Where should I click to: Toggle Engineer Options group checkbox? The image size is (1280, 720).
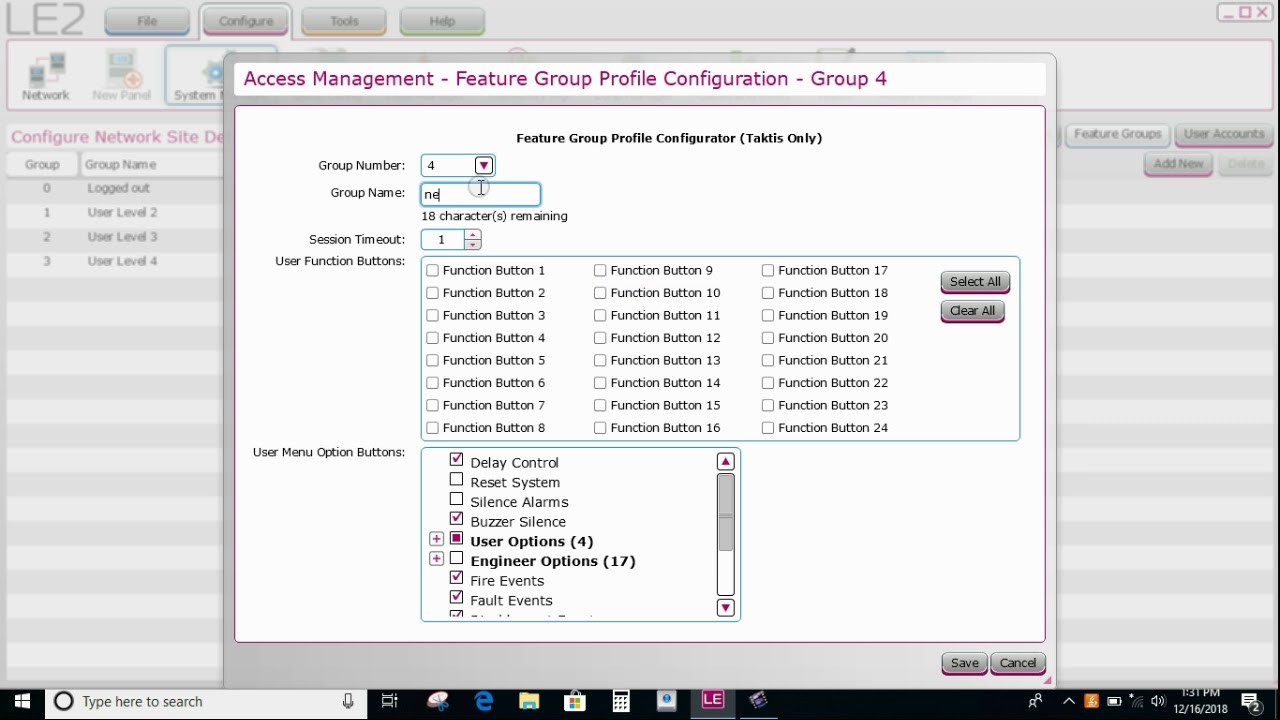tap(457, 558)
